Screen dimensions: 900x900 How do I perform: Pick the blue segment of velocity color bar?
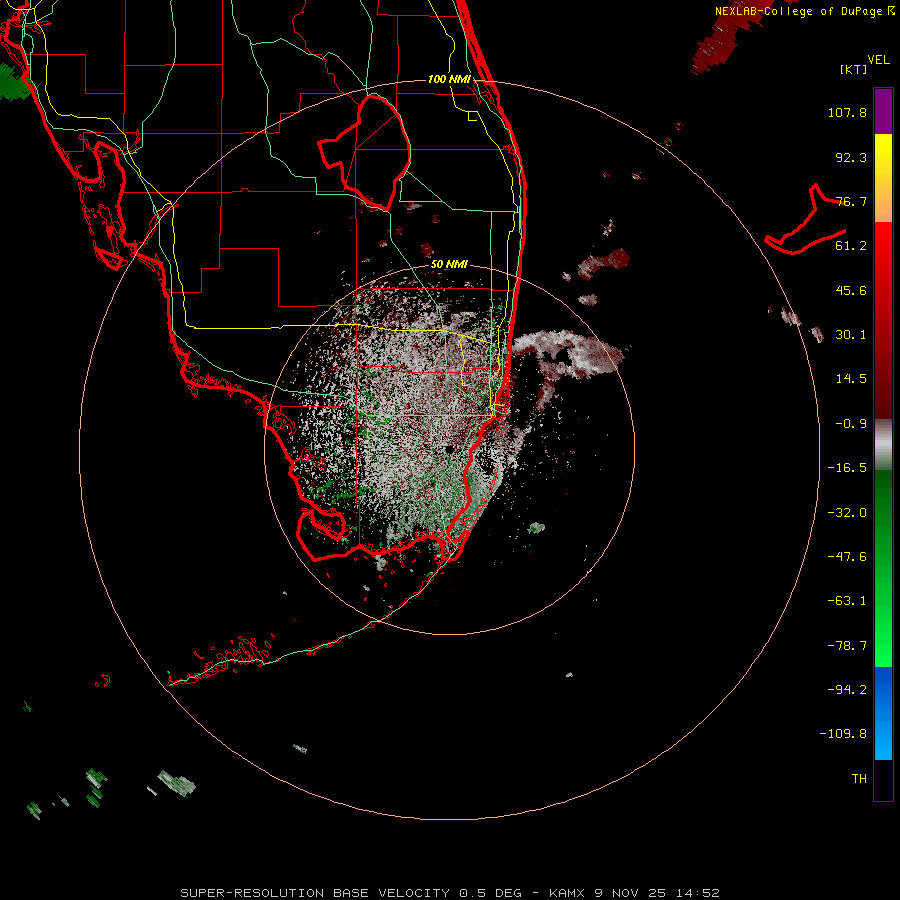click(x=883, y=713)
